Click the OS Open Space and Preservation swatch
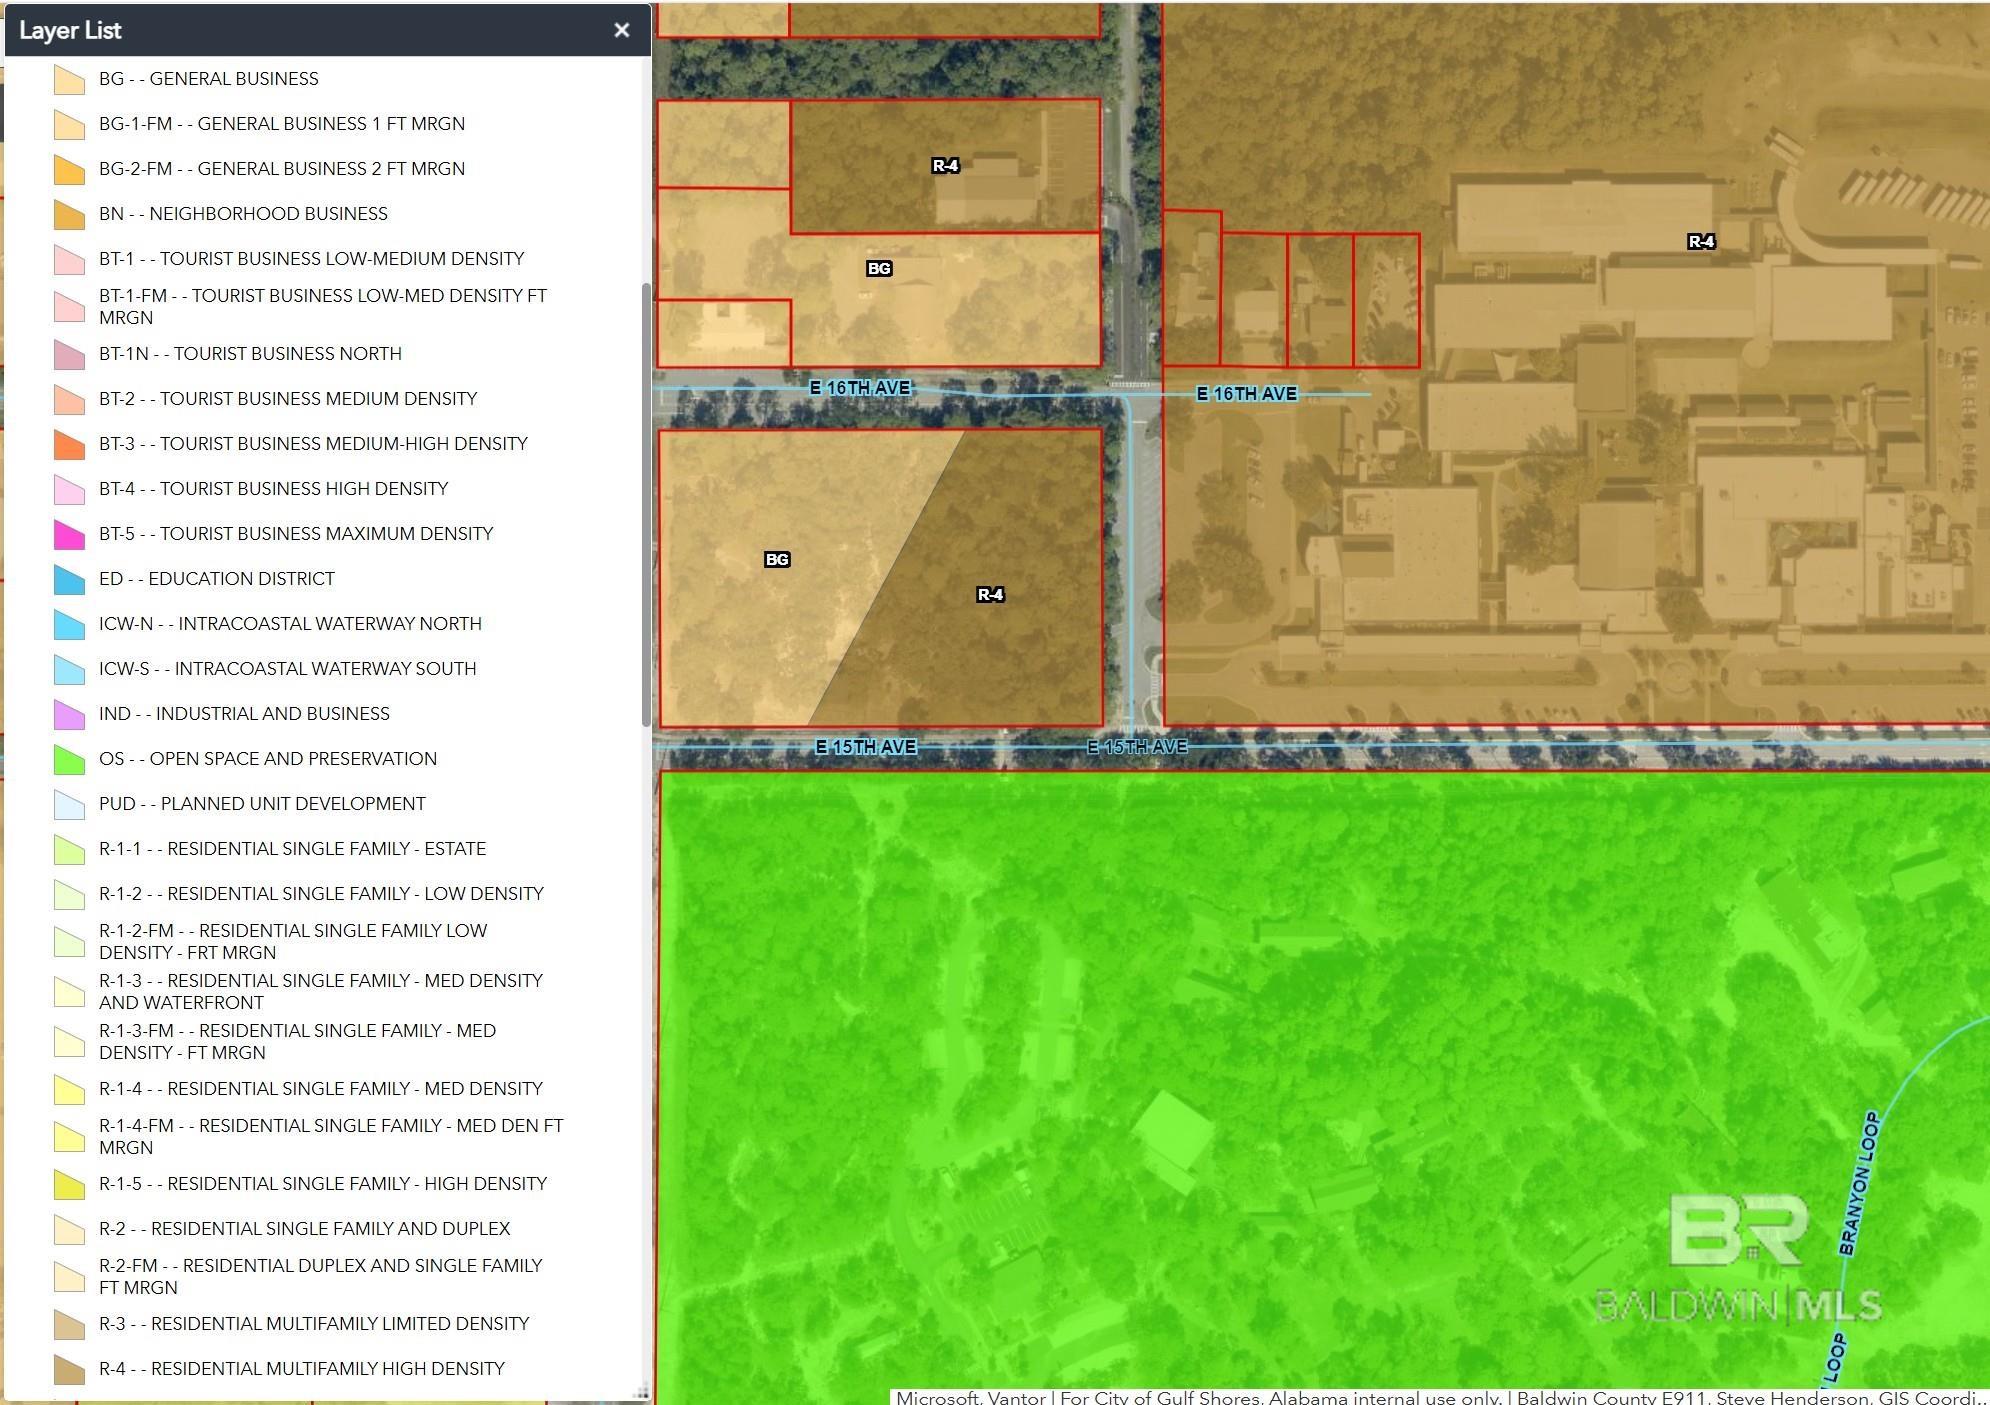Viewport: 1990px width, 1405px height. point(69,760)
